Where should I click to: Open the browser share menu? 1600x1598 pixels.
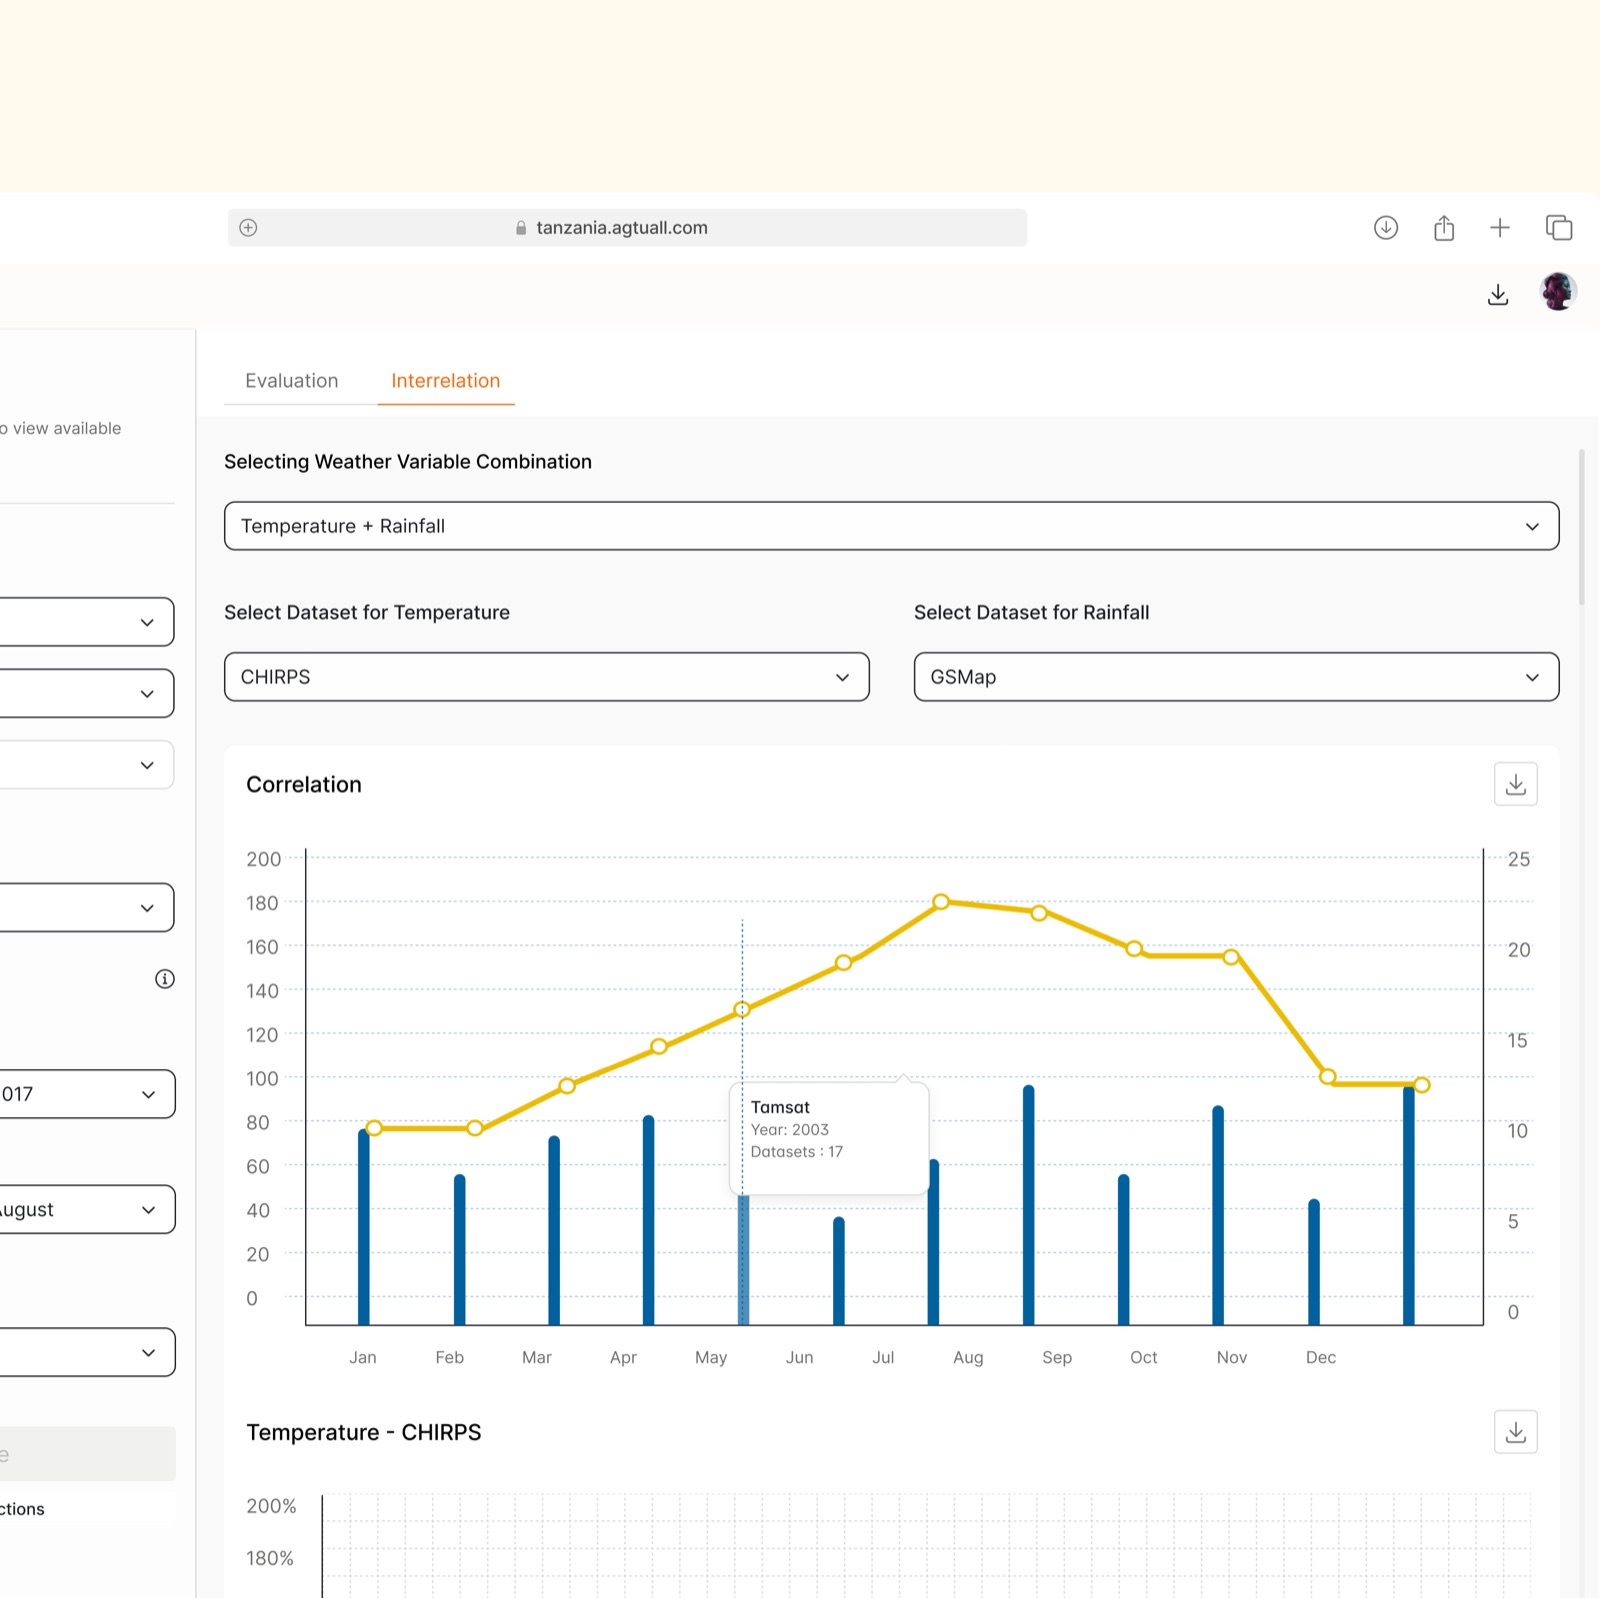[1444, 228]
